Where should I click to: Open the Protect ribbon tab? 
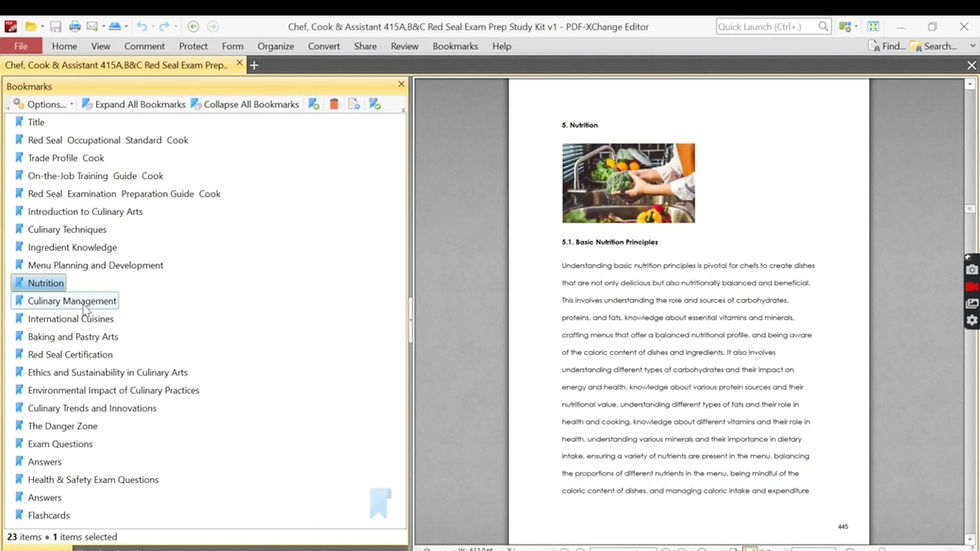[x=193, y=46]
